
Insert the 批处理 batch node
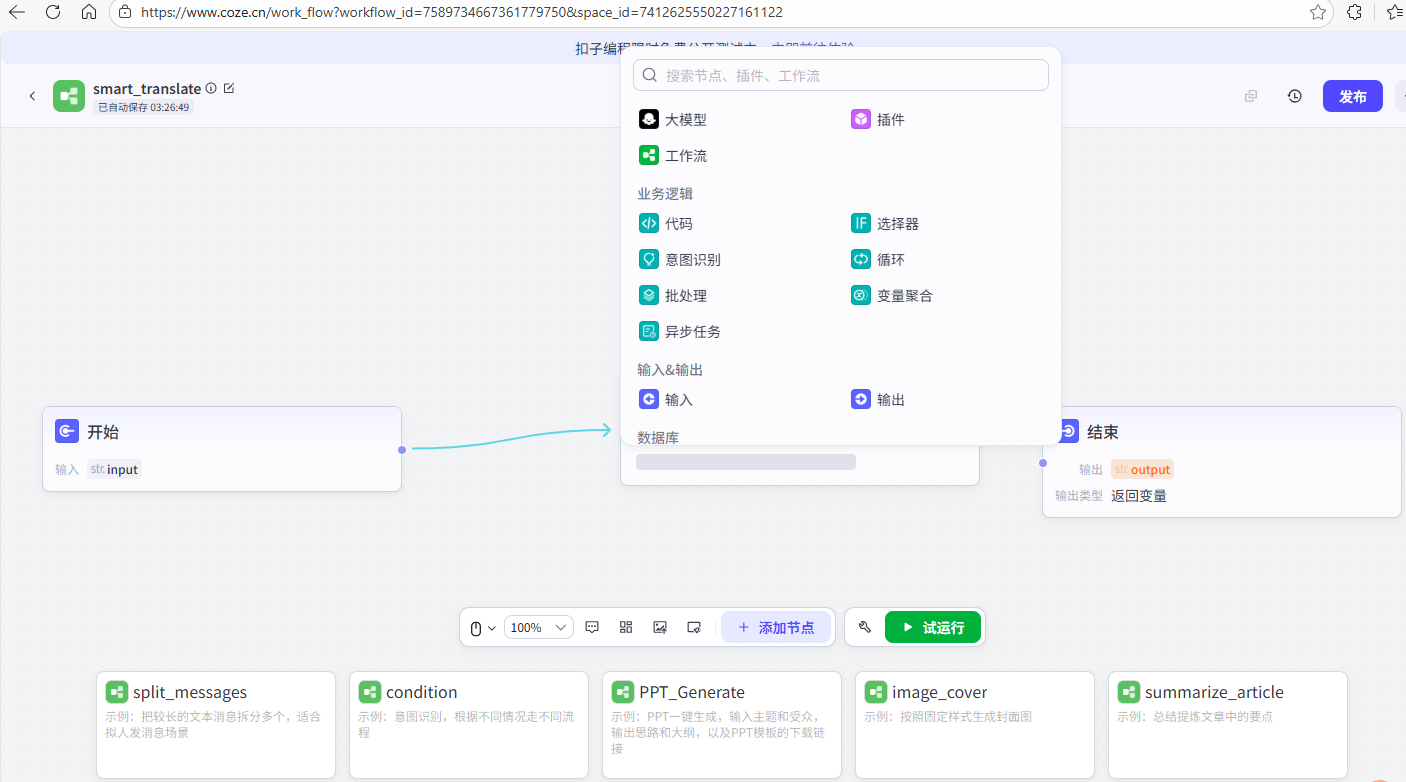click(673, 295)
